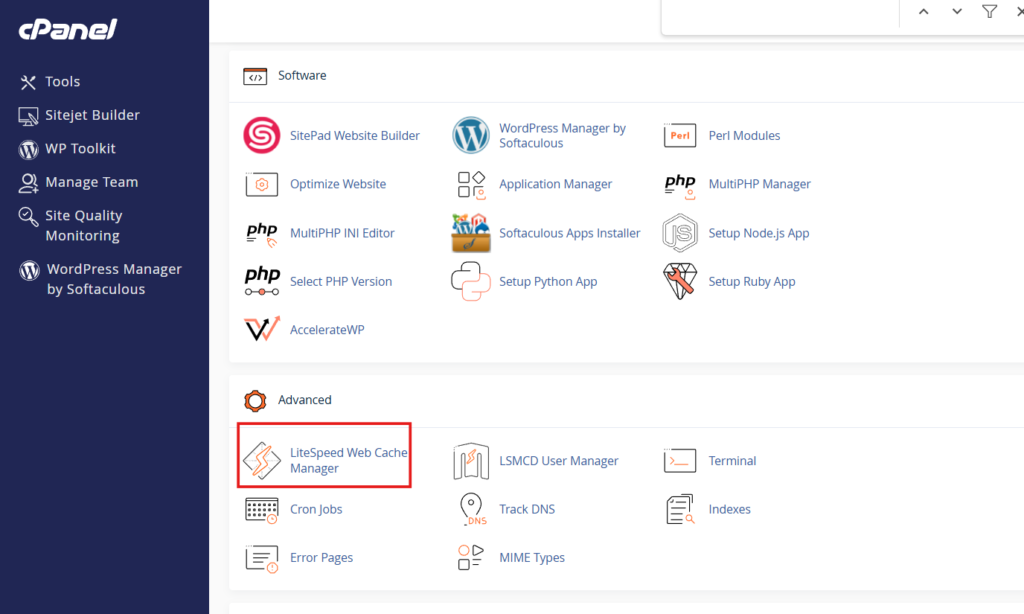
Task: Open the Optimize Website link
Action: click(338, 184)
